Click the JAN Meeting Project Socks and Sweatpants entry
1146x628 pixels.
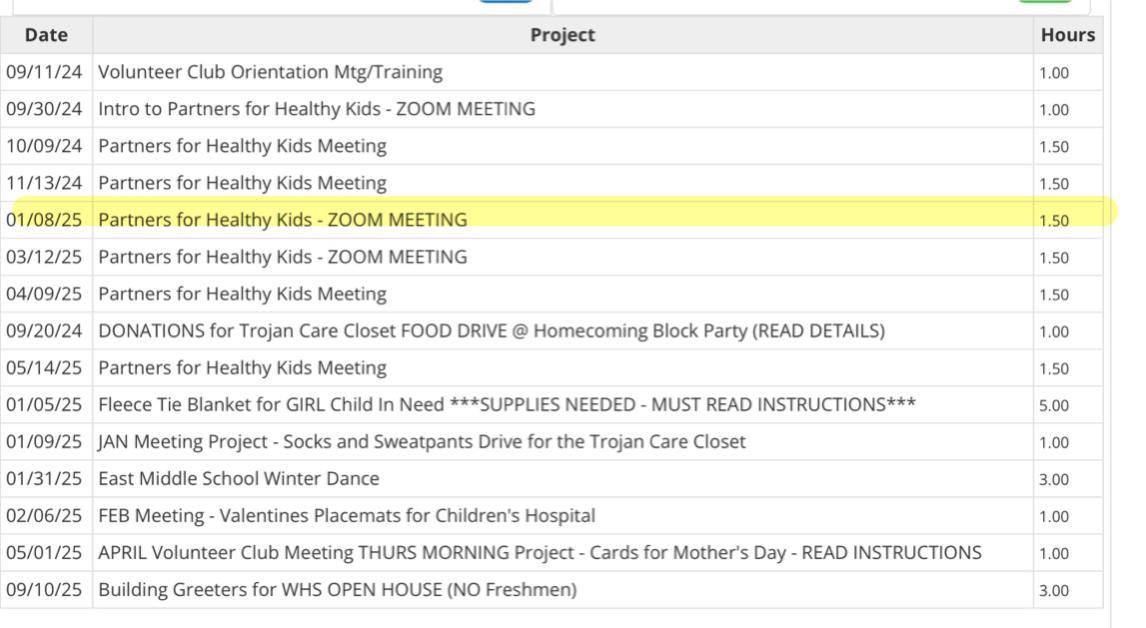coord(421,442)
